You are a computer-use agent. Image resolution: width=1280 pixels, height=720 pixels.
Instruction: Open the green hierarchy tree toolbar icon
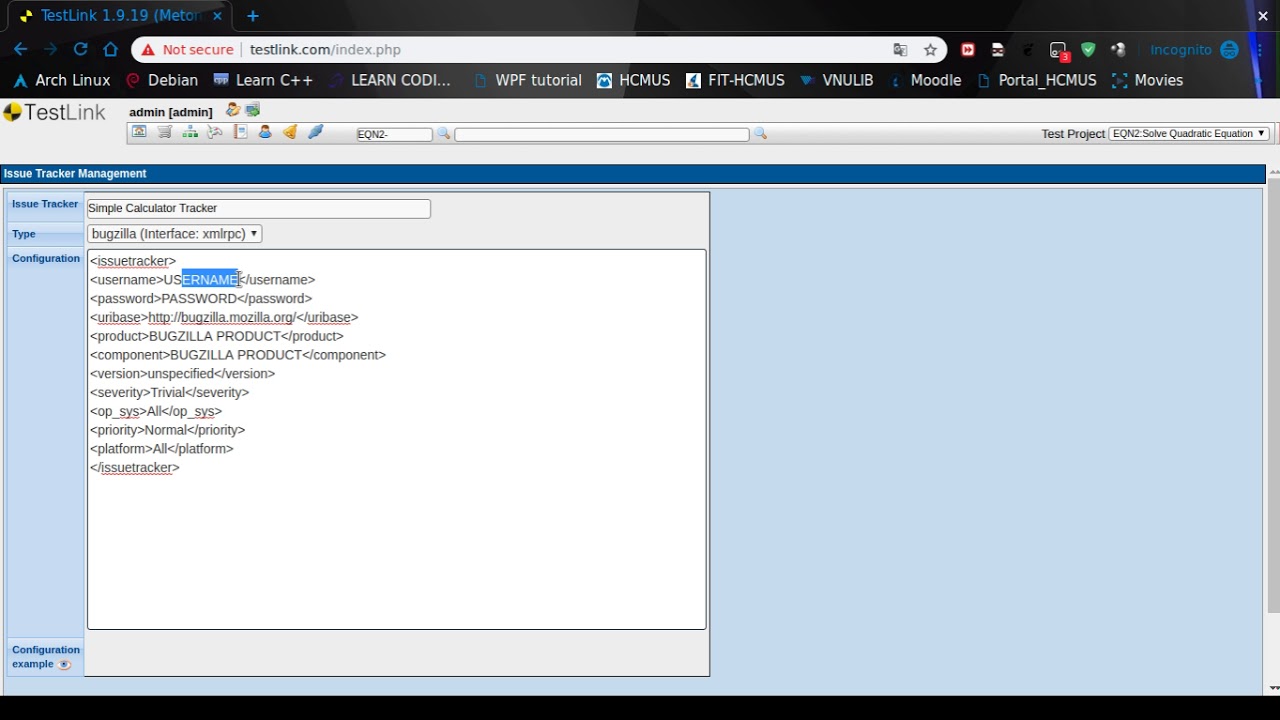pyautogui.click(x=190, y=132)
